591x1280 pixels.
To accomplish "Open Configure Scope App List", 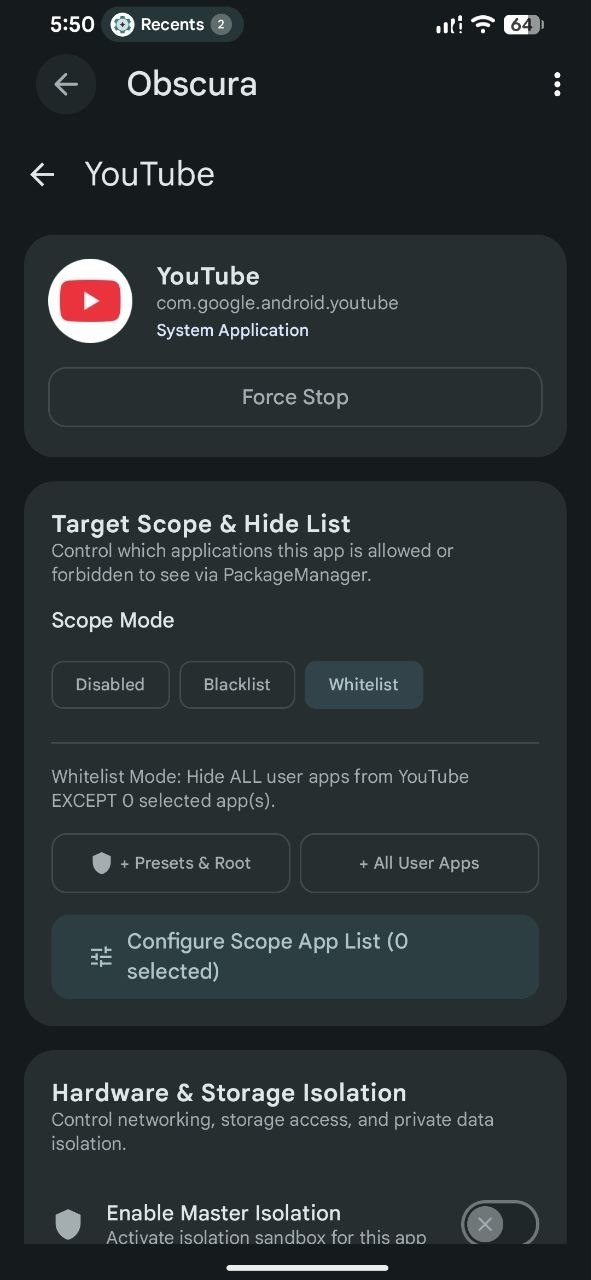I will click(295, 956).
